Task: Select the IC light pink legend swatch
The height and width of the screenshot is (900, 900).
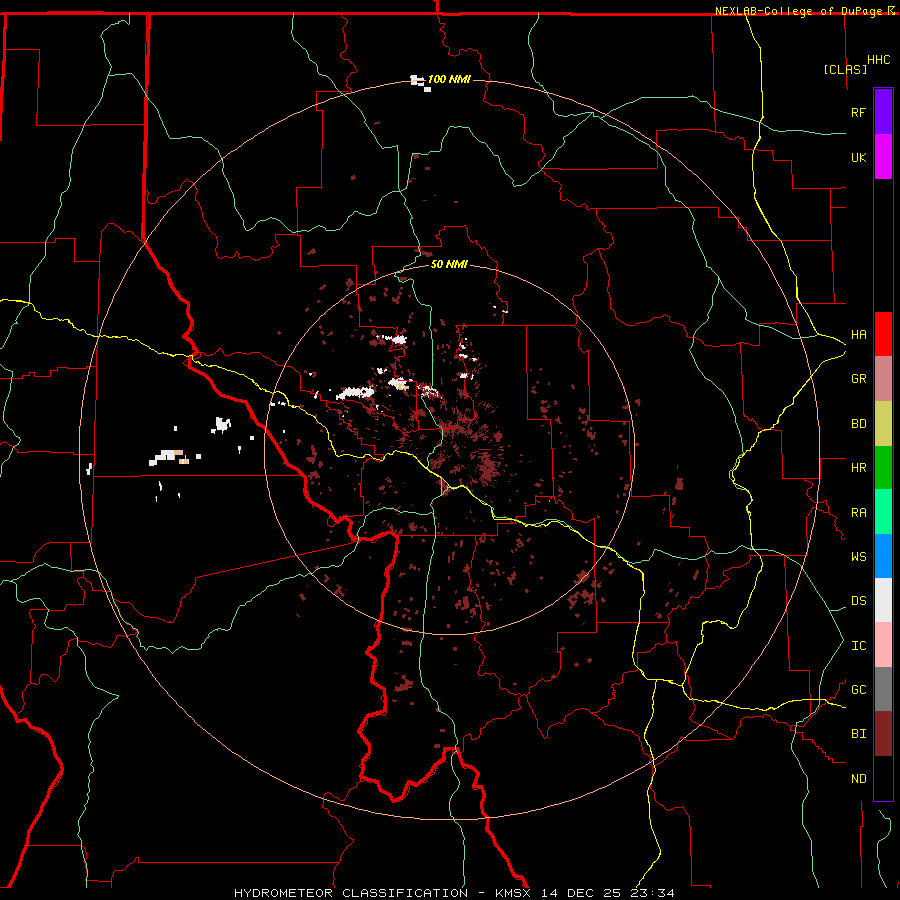Action: (x=883, y=645)
